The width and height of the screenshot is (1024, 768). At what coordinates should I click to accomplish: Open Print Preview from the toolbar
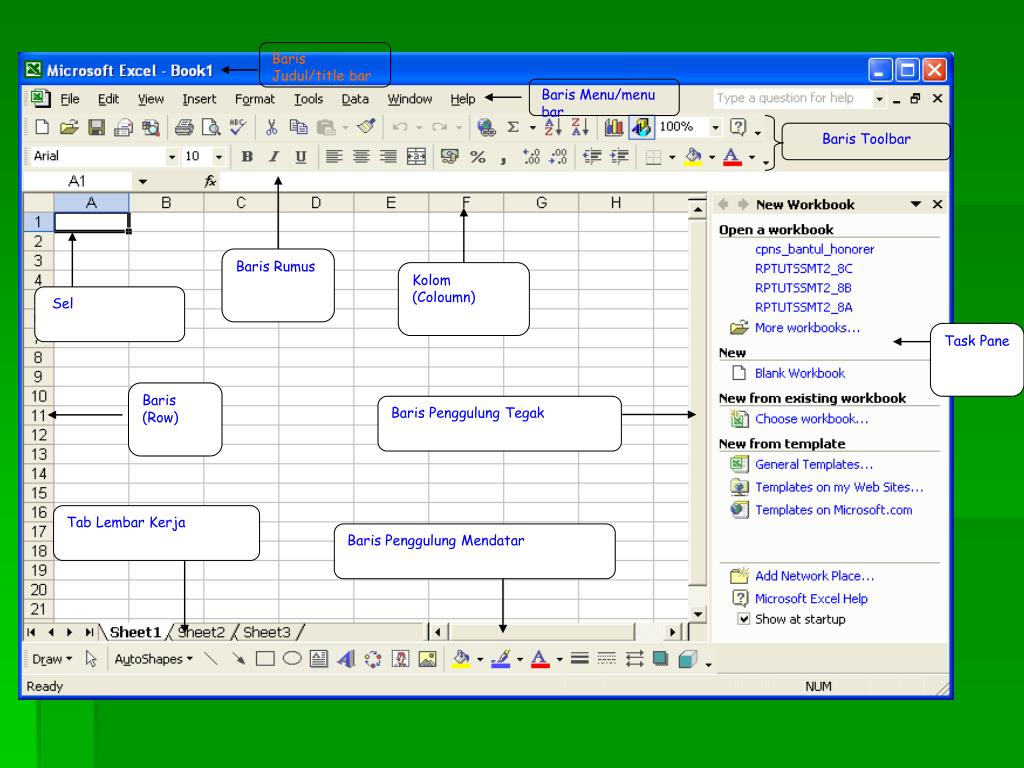[x=211, y=127]
